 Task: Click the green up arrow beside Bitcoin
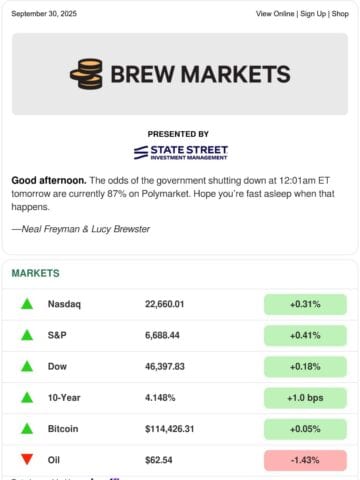coord(27,429)
